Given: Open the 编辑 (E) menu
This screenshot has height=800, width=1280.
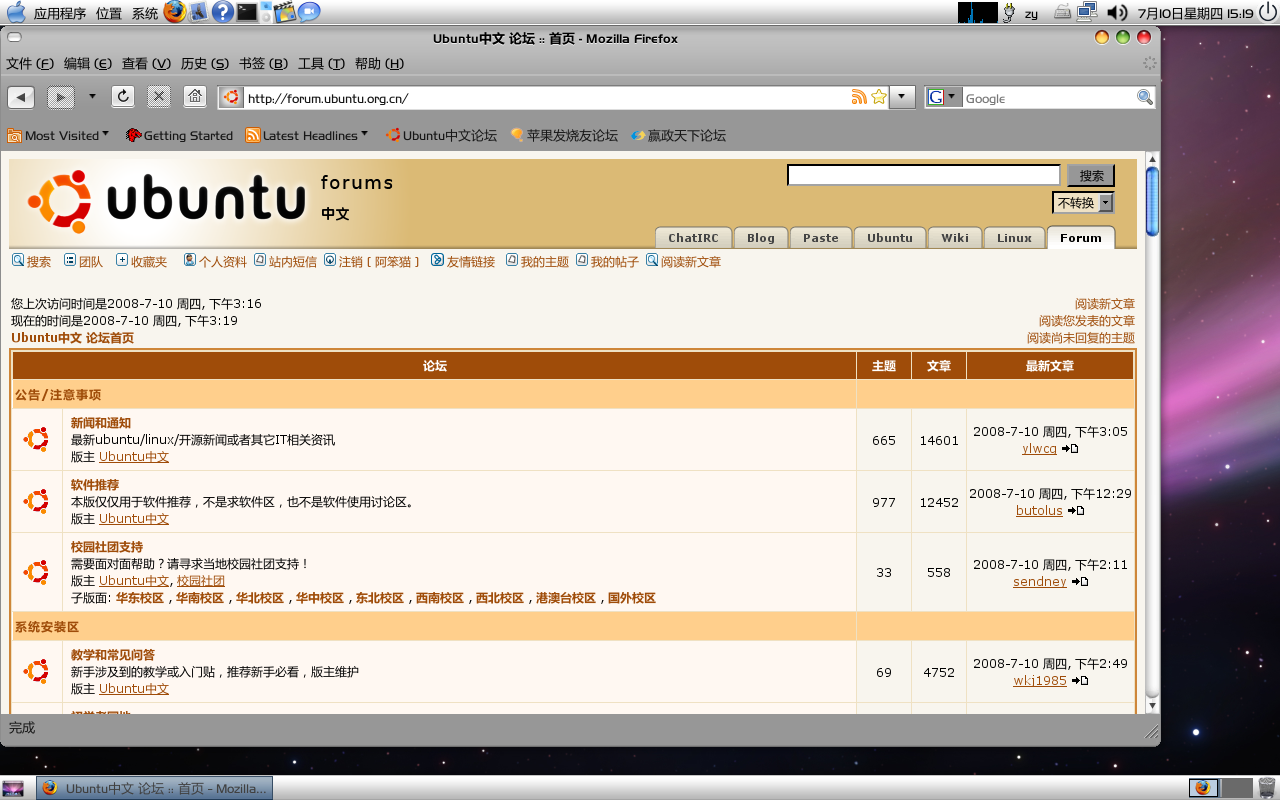Looking at the screenshot, I should pyautogui.click(x=88, y=63).
